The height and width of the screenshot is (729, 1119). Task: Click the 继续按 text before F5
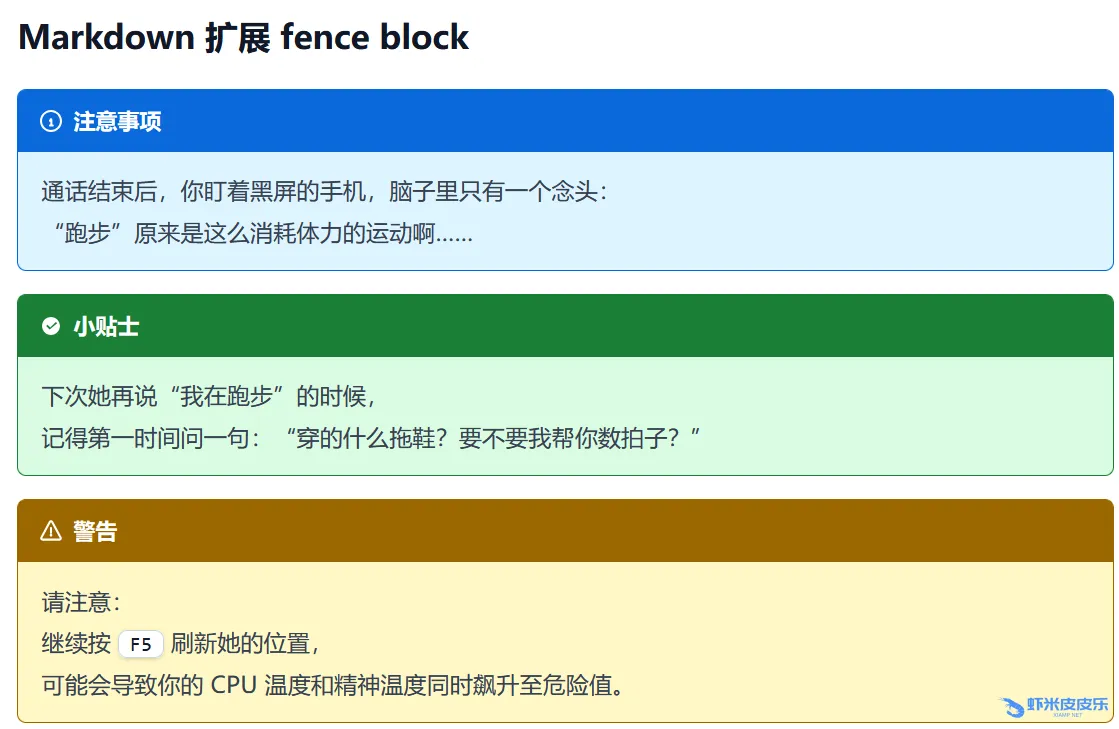(76, 644)
